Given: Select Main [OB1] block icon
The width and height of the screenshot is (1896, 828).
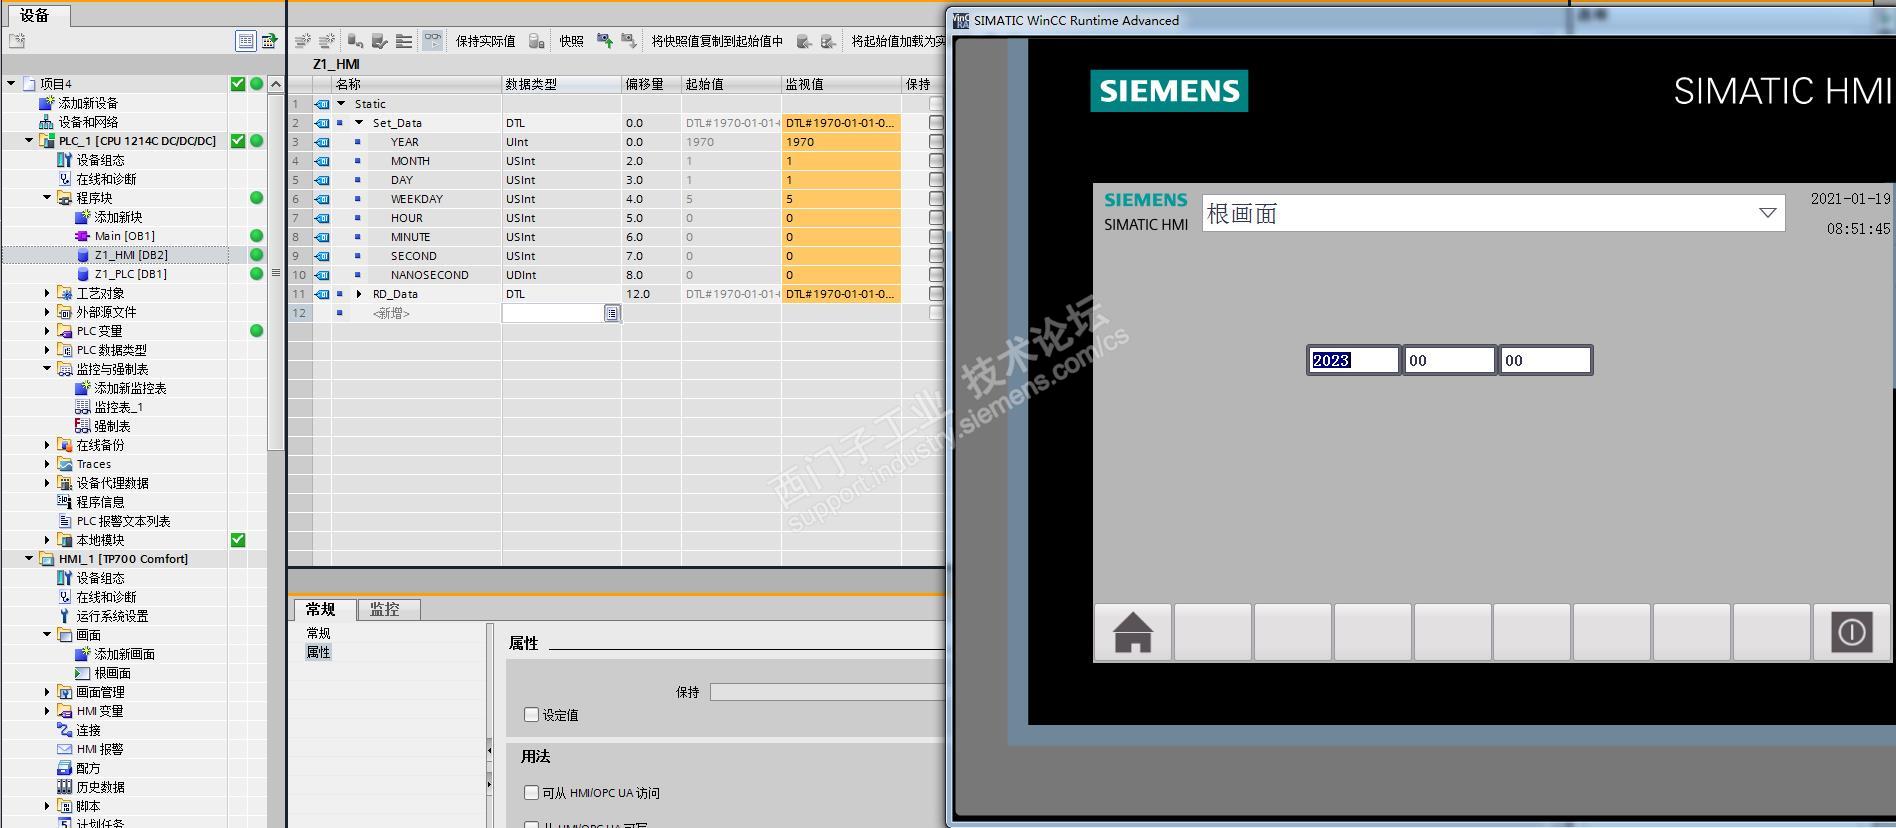Looking at the screenshot, I should tap(82, 236).
